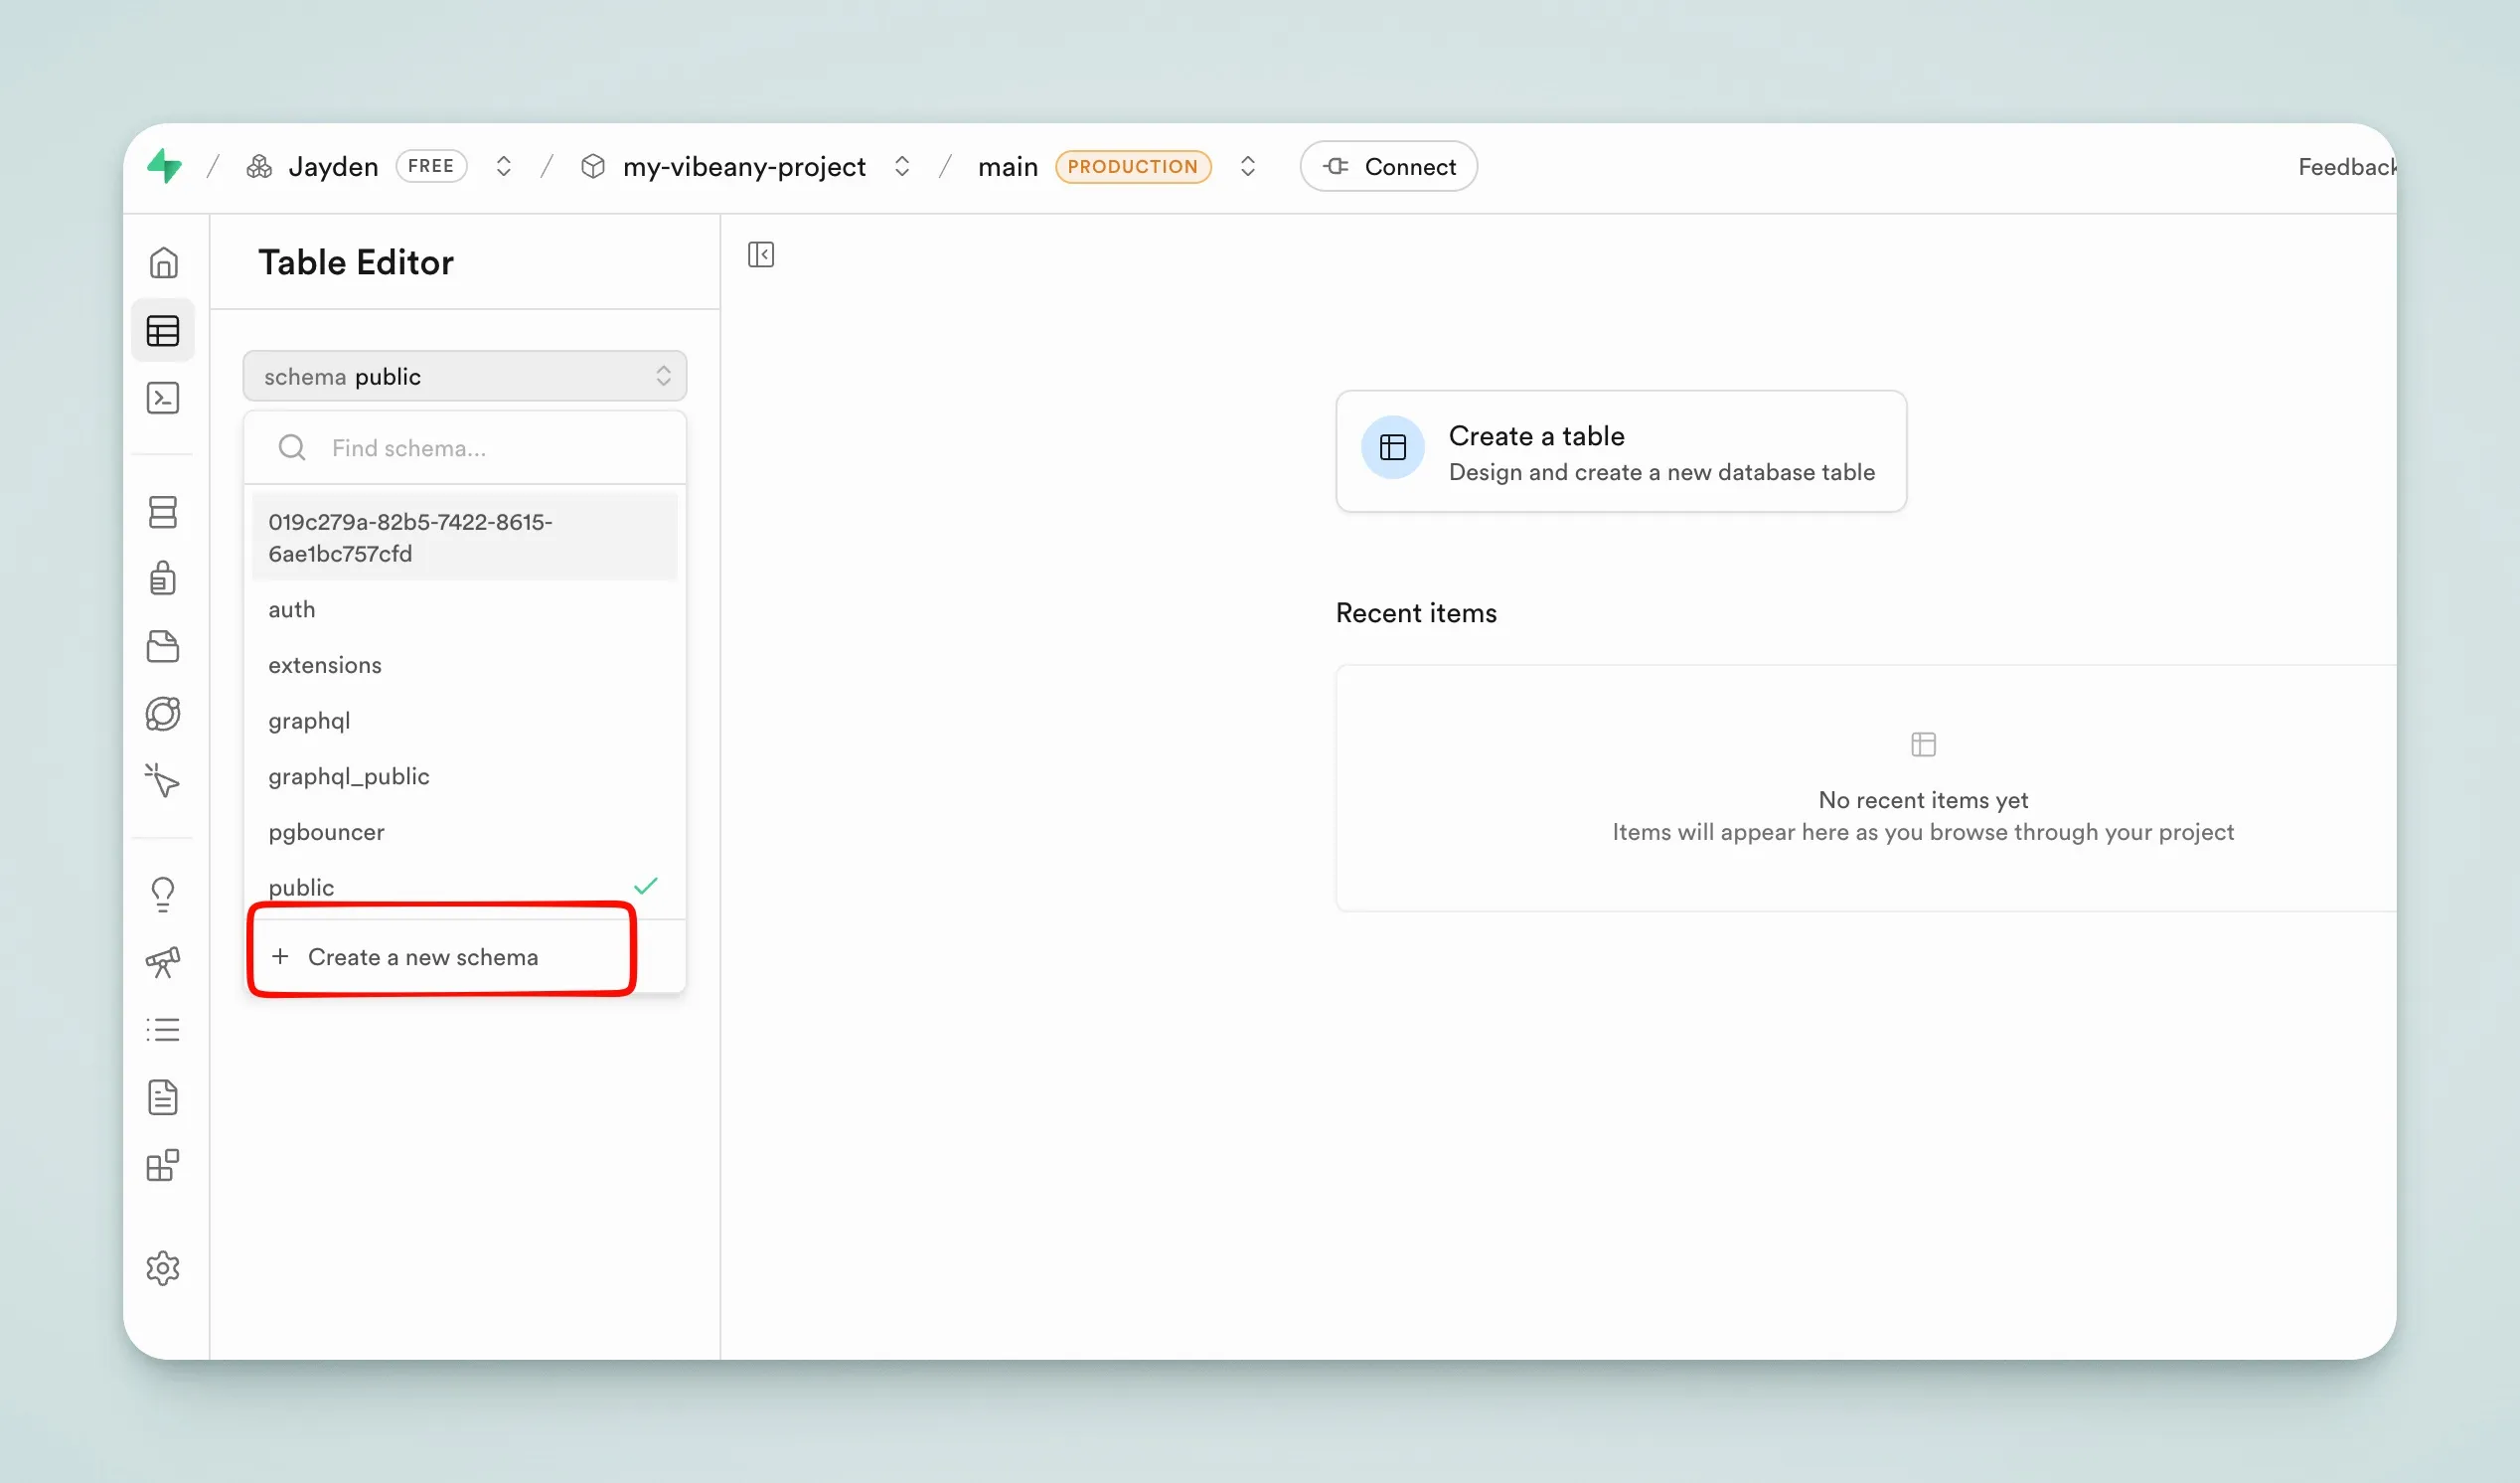The image size is (2520, 1483).
Task: Open Advisors lightbulb icon
Action: coord(163,894)
